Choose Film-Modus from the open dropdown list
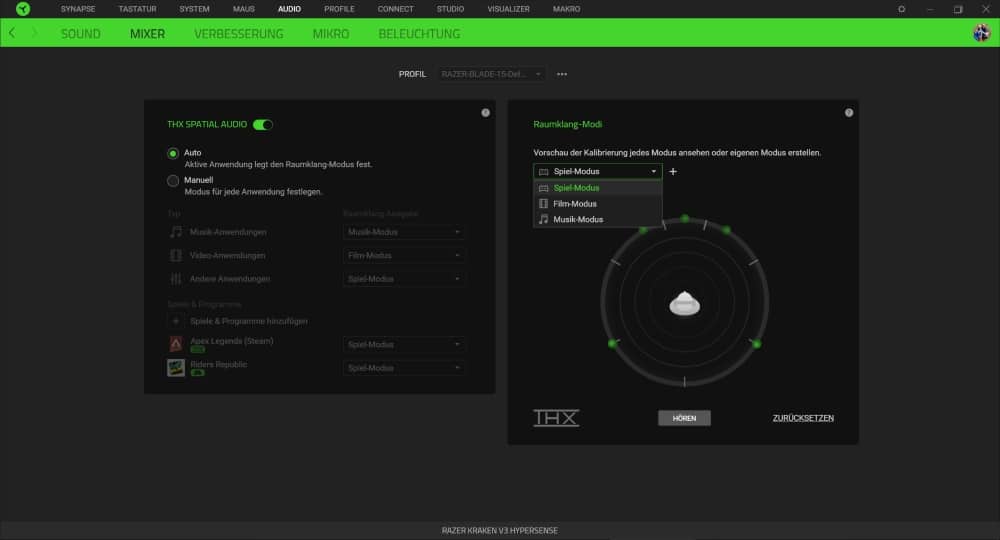This screenshot has height=540, width=1000. [x=574, y=204]
